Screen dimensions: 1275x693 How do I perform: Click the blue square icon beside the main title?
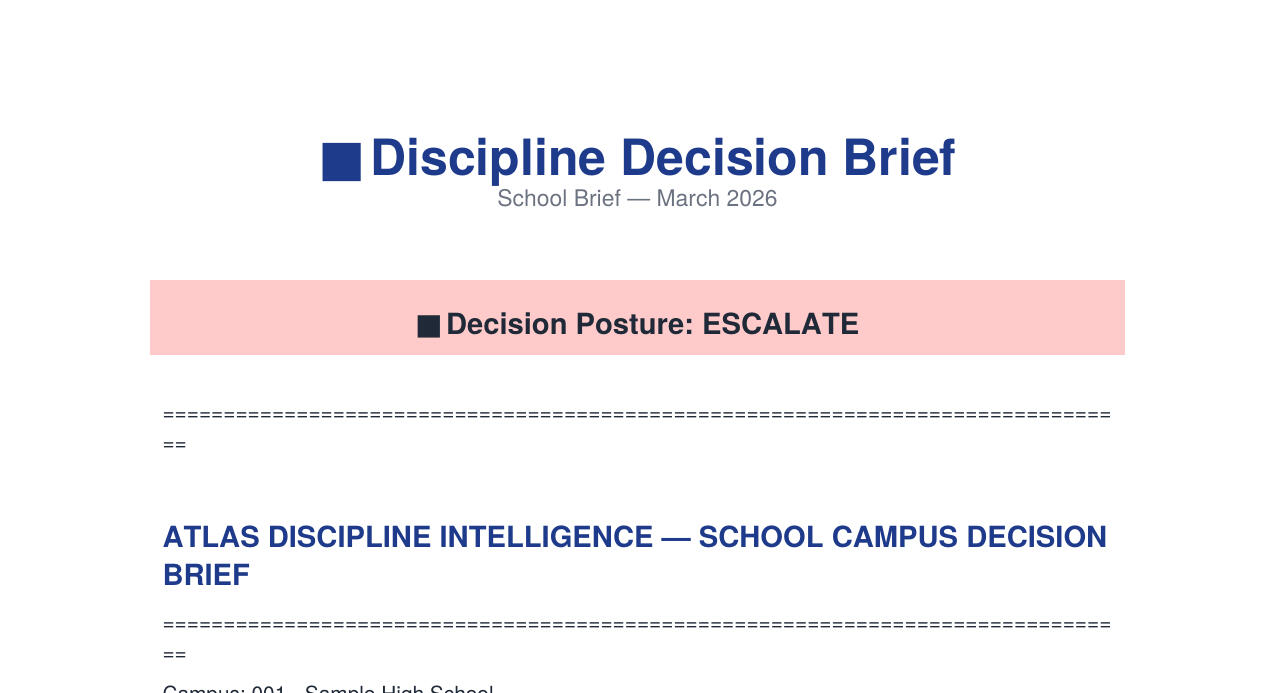coord(341,162)
